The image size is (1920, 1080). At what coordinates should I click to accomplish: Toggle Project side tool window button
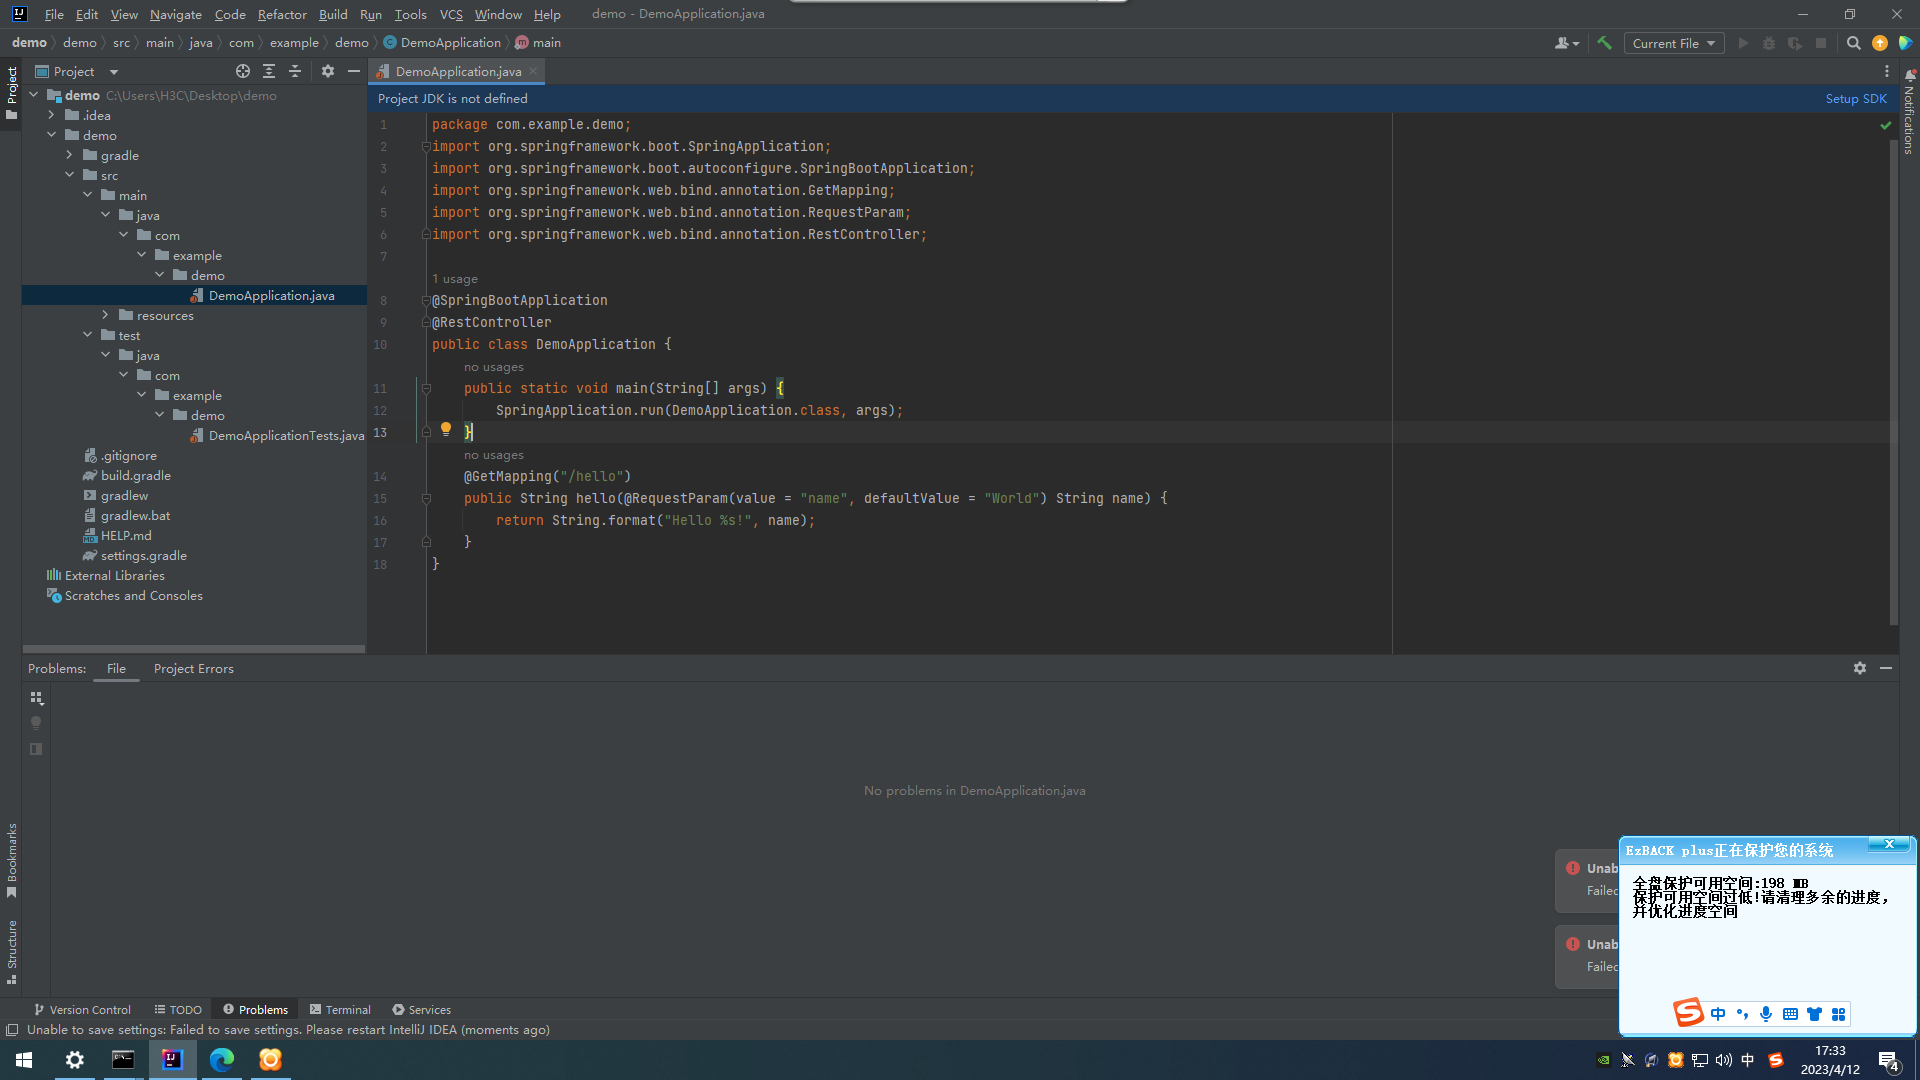[x=12, y=92]
